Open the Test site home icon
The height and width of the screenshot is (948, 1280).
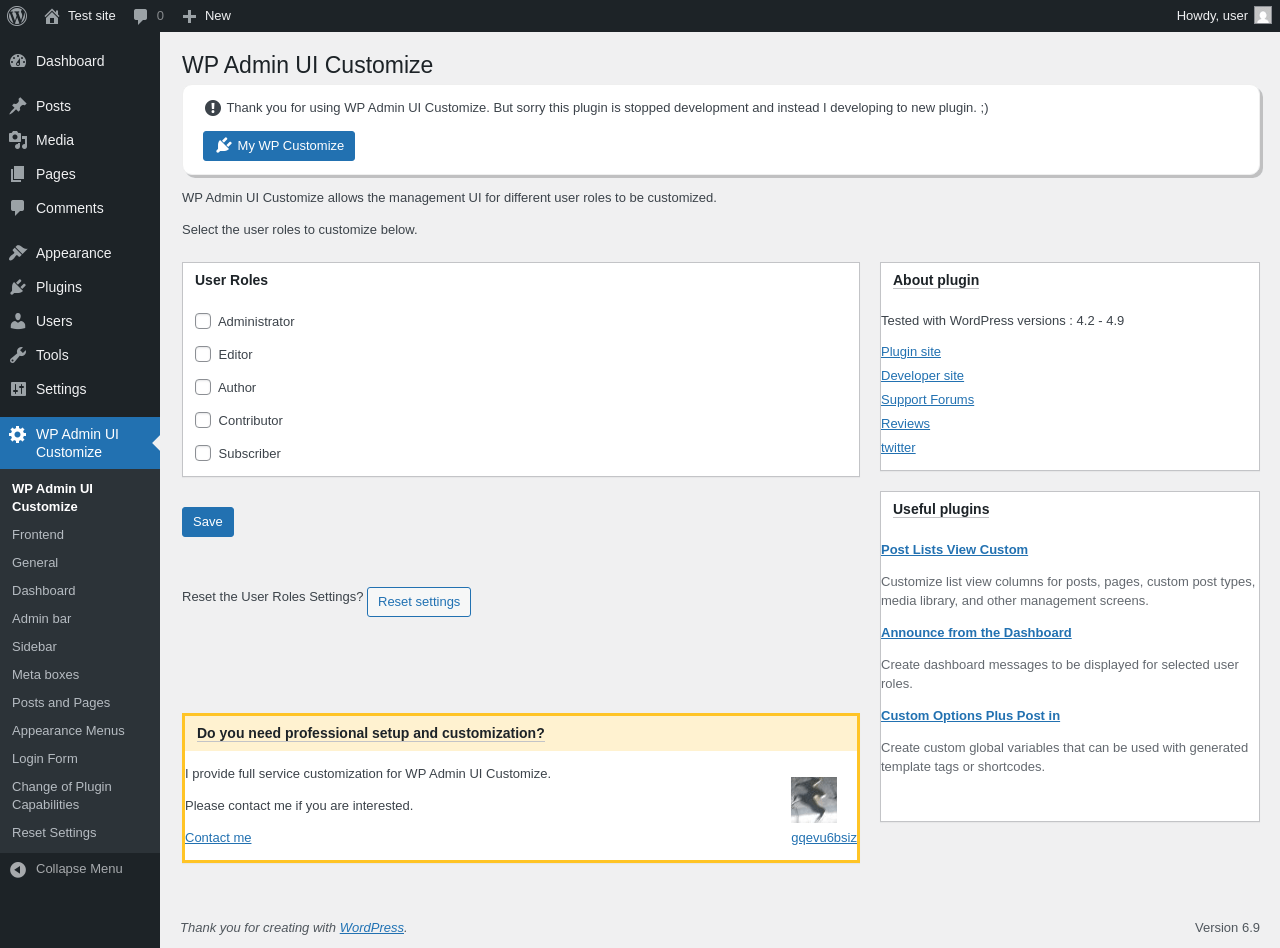tap(52, 16)
